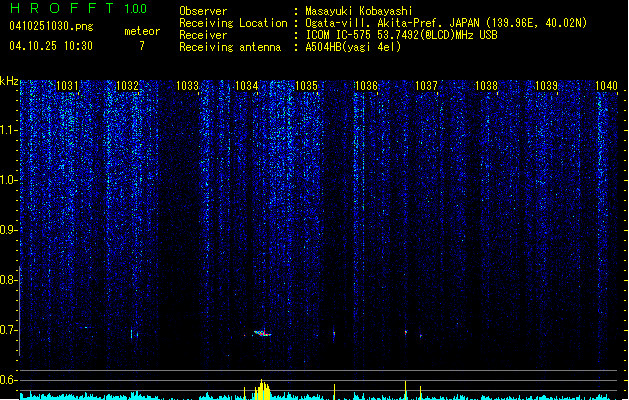
Task: Click the 0.6 kHz frequency tick label
Action: coord(8,380)
